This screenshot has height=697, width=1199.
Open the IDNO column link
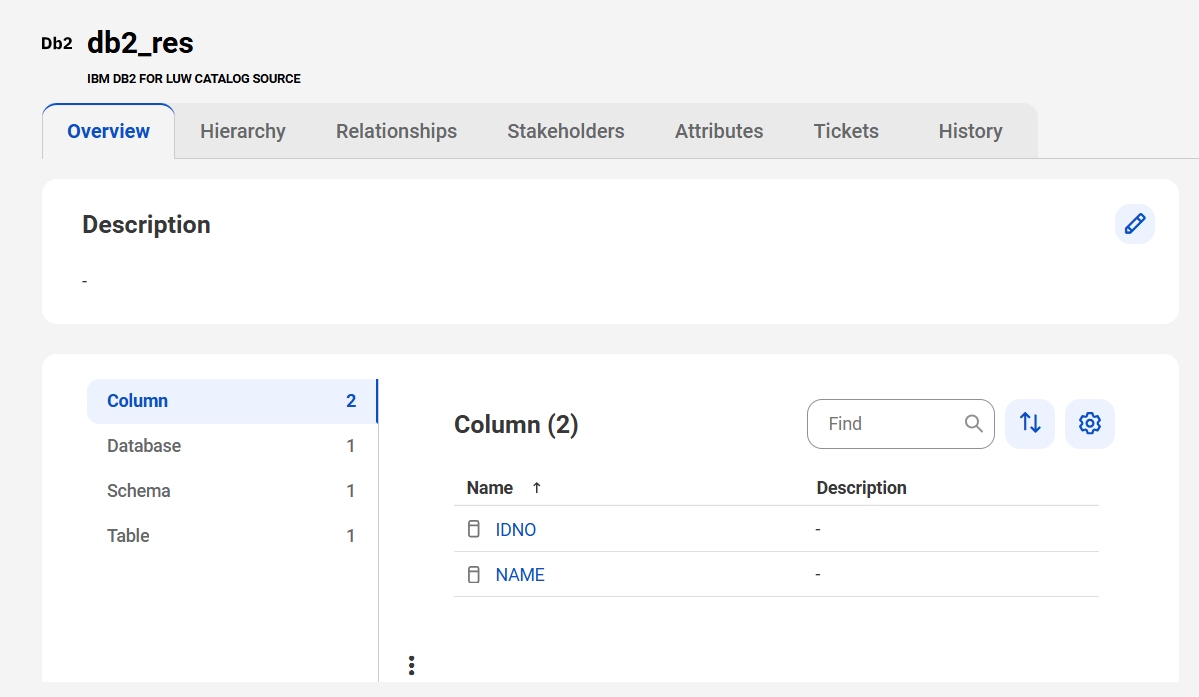[515, 530]
